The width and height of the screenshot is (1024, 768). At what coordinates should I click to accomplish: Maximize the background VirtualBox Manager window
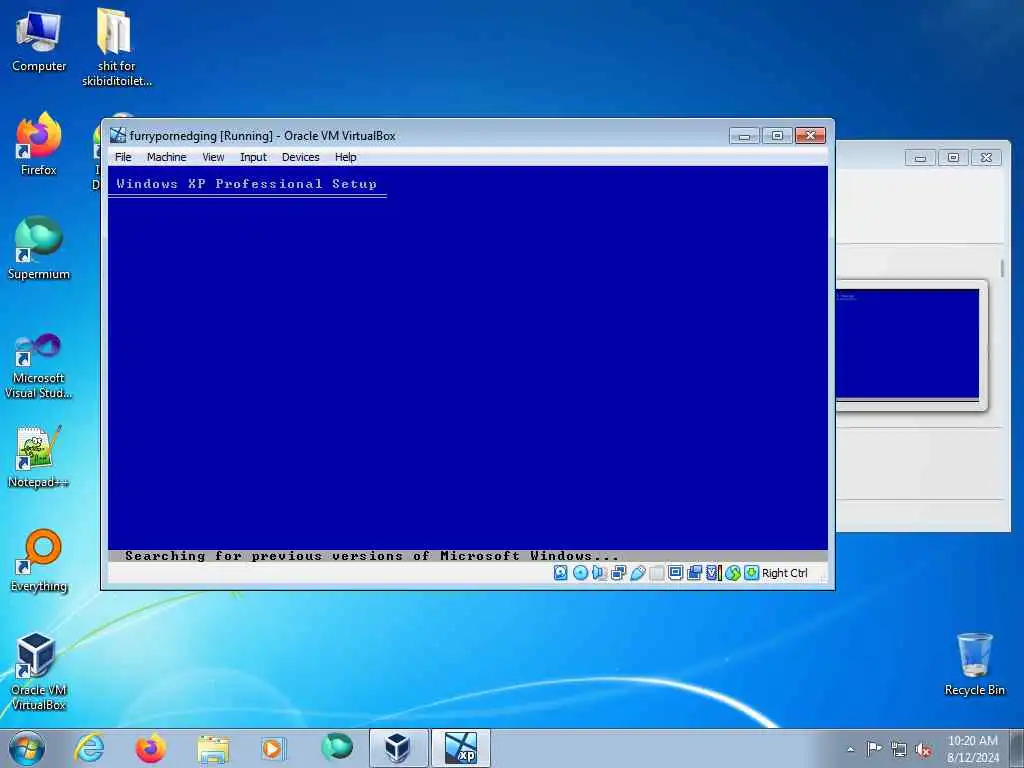pyautogui.click(x=953, y=157)
